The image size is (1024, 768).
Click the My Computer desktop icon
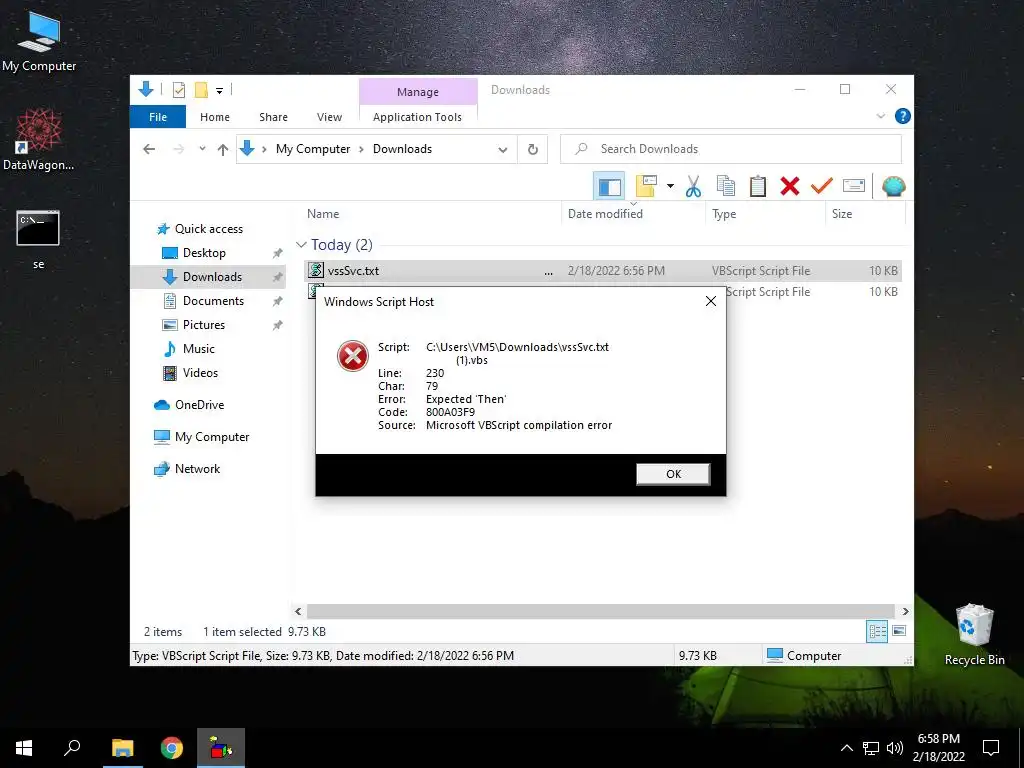pos(39,42)
